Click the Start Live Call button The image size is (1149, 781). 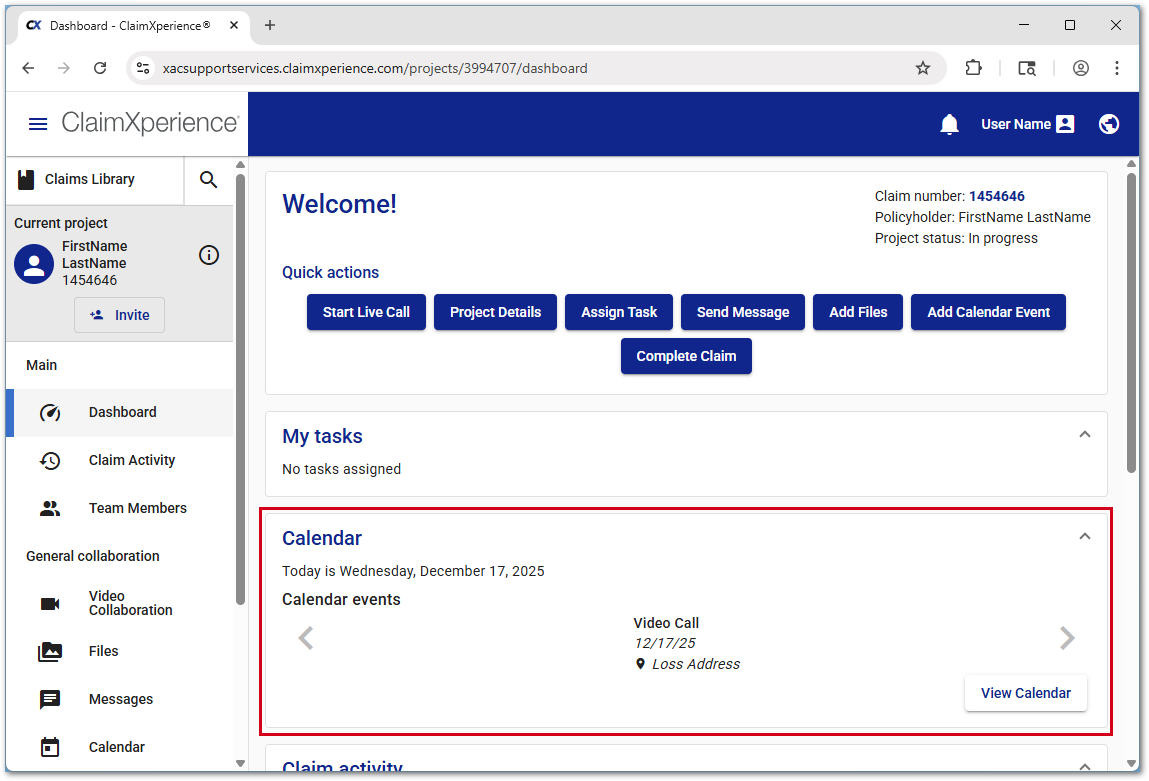[x=366, y=312]
